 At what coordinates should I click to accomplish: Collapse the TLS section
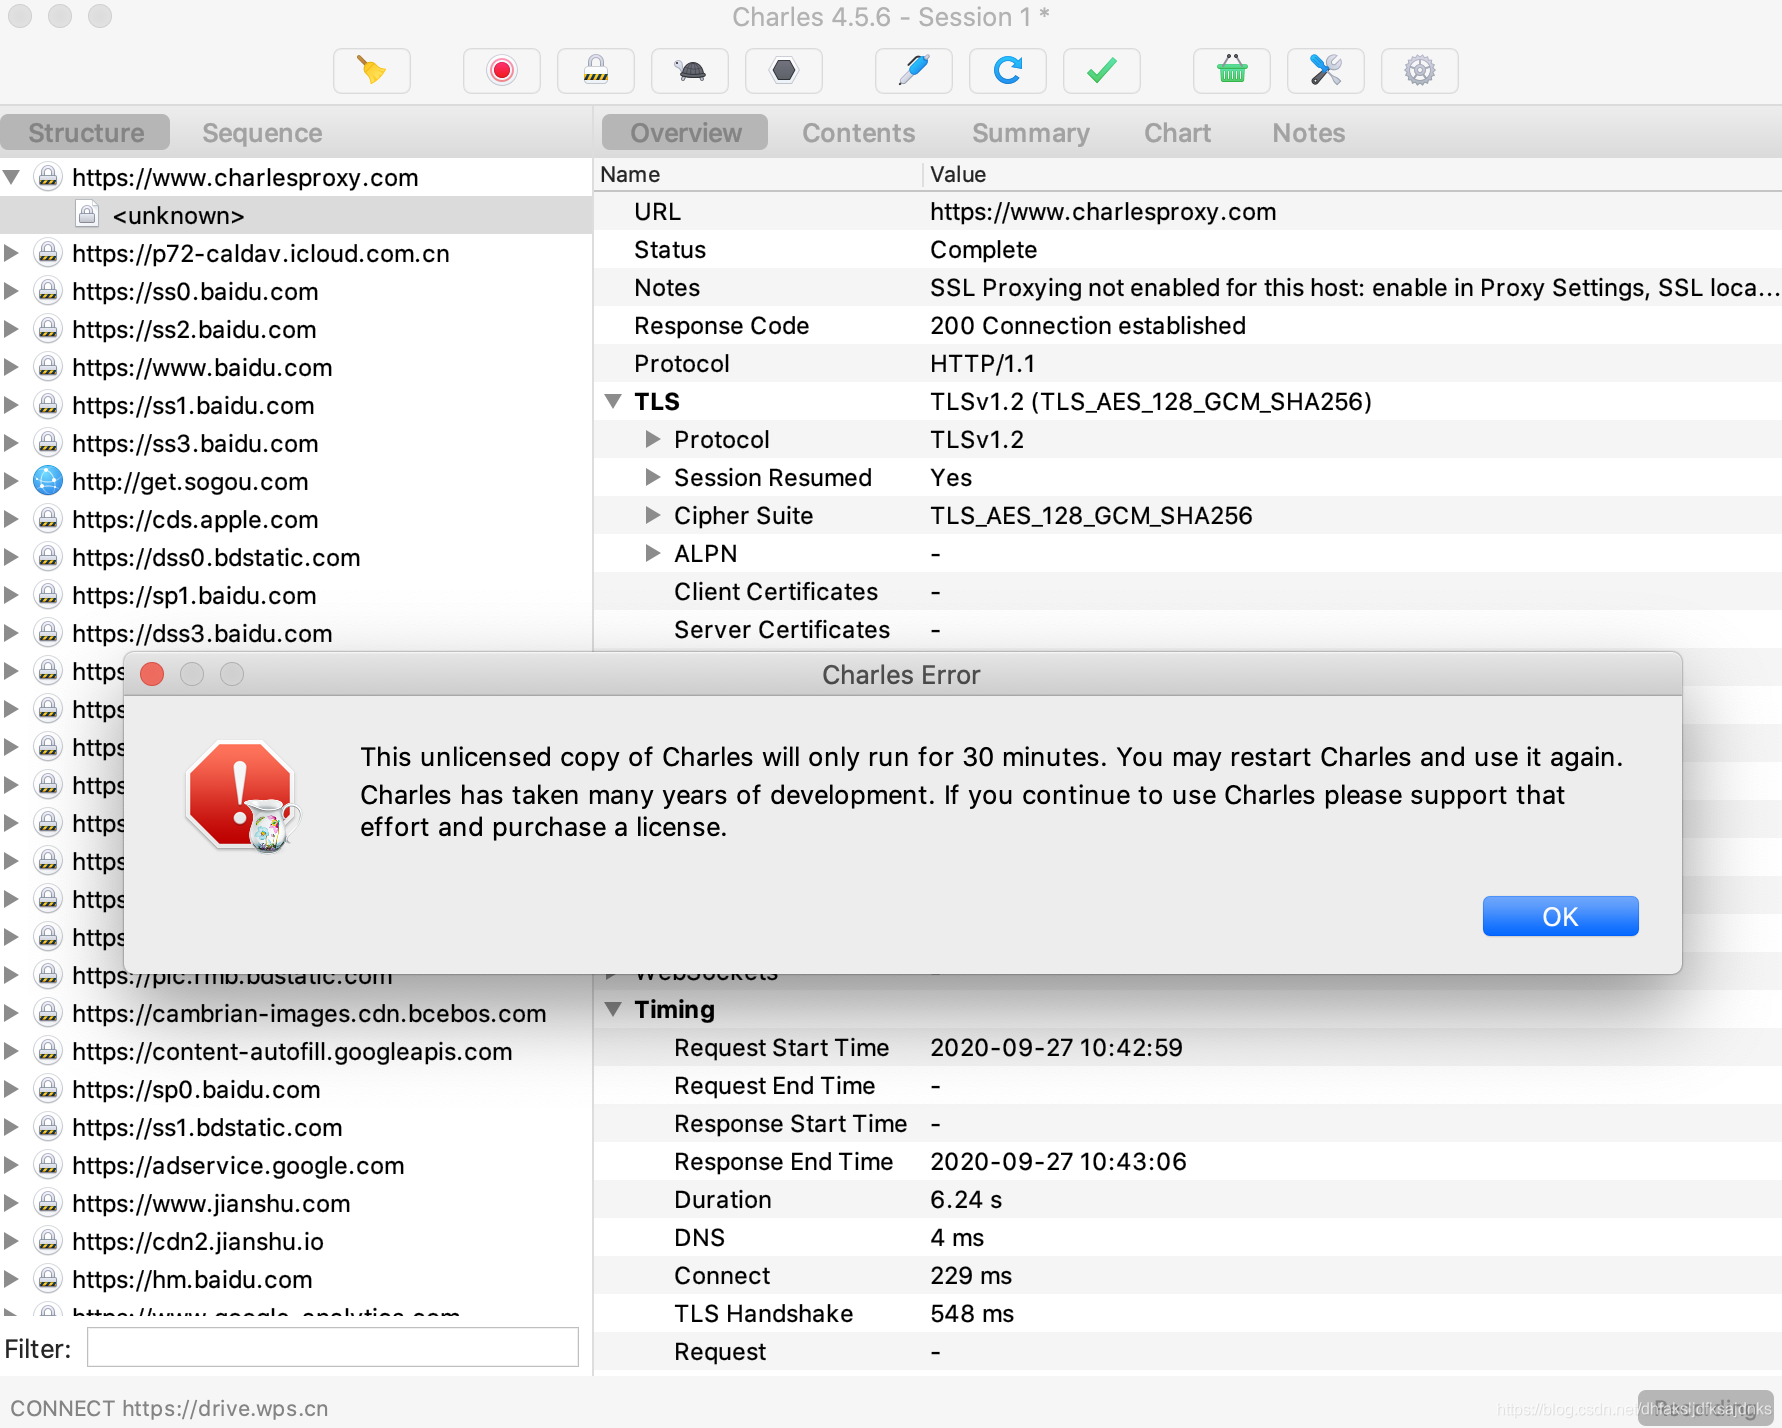click(x=614, y=401)
